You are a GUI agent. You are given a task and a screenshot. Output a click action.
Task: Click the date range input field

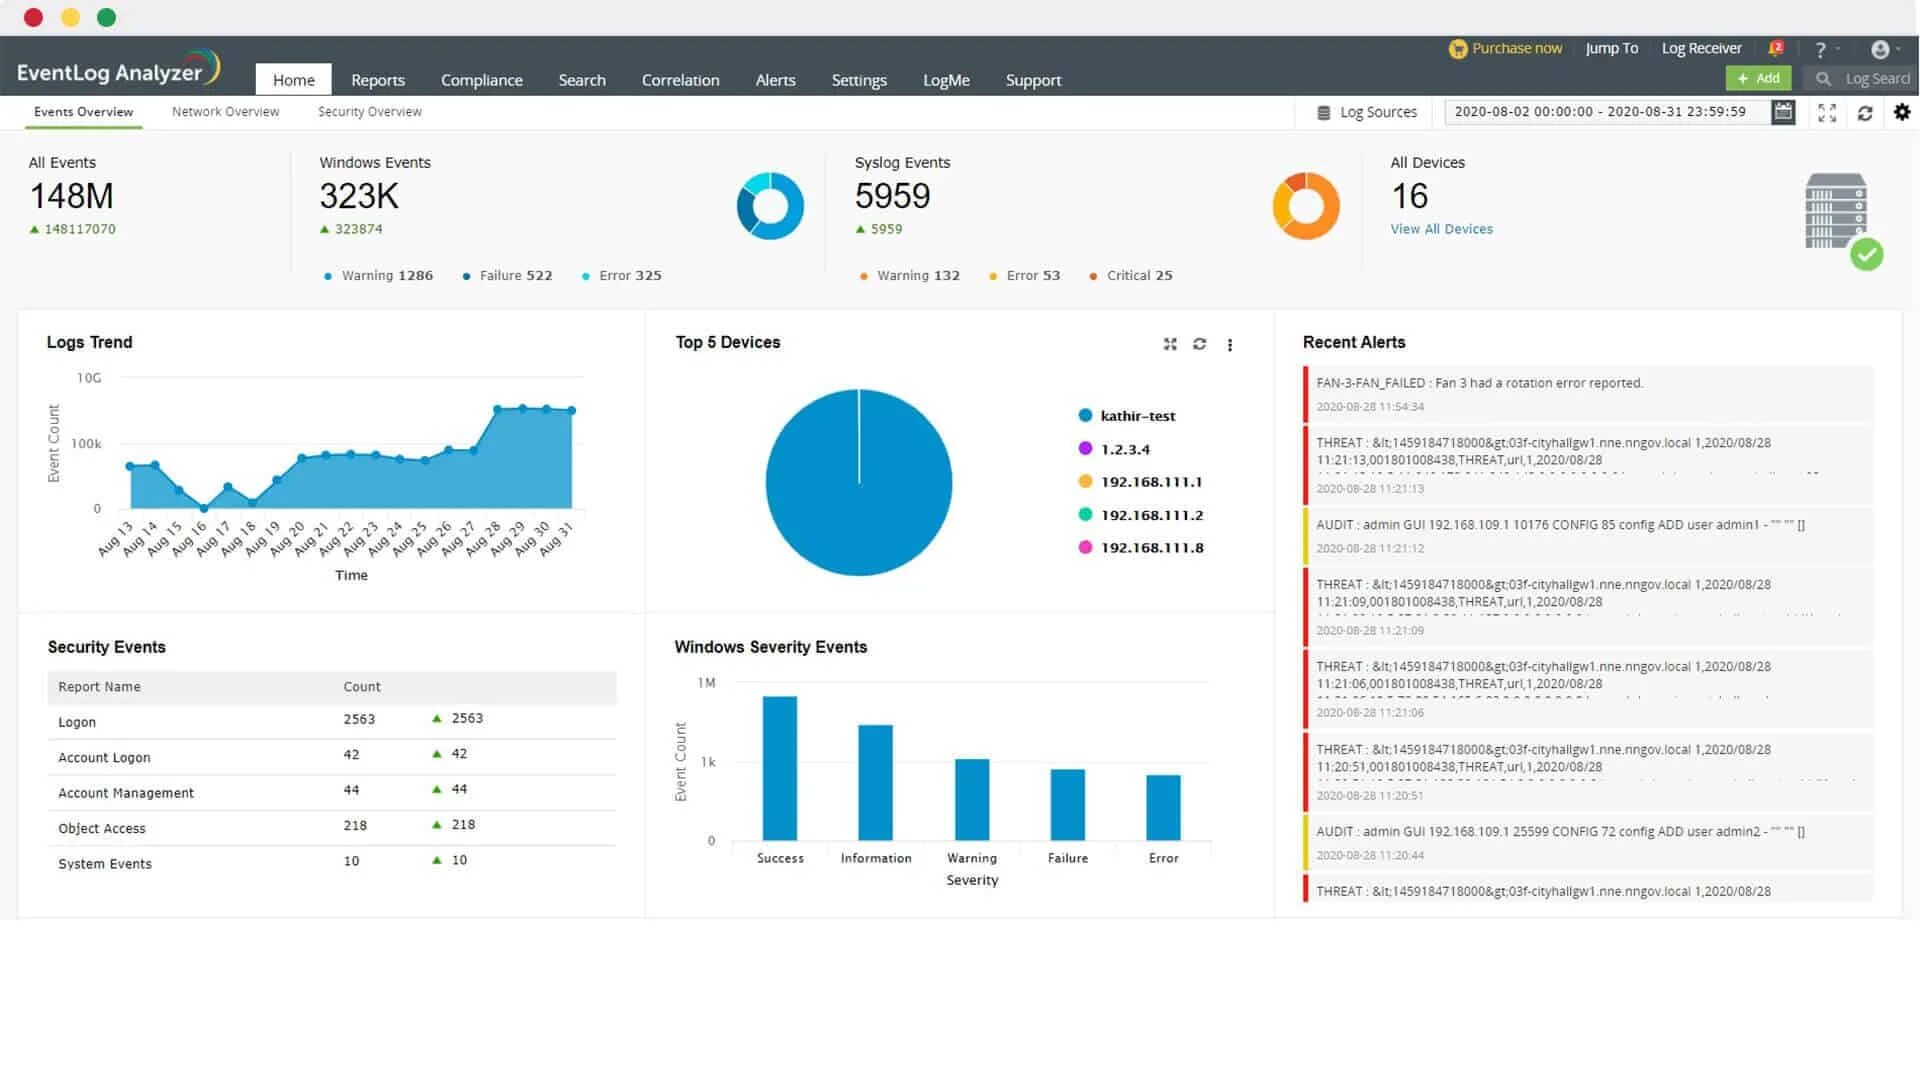pyautogui.click(x=1600, y=112)
